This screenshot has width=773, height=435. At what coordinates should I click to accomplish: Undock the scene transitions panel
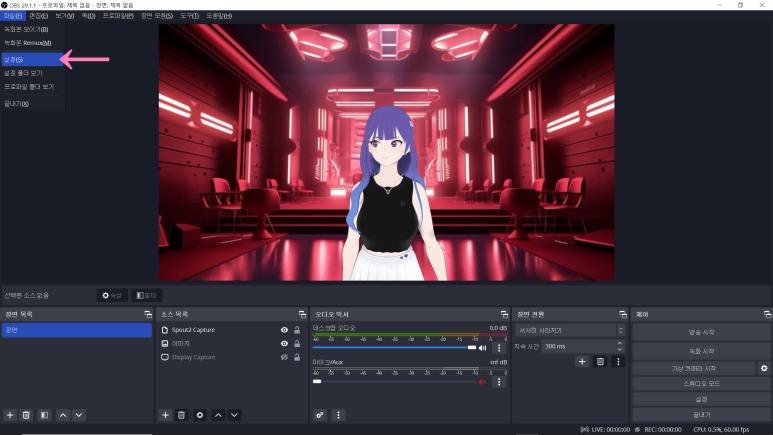[x=623, y=314]
